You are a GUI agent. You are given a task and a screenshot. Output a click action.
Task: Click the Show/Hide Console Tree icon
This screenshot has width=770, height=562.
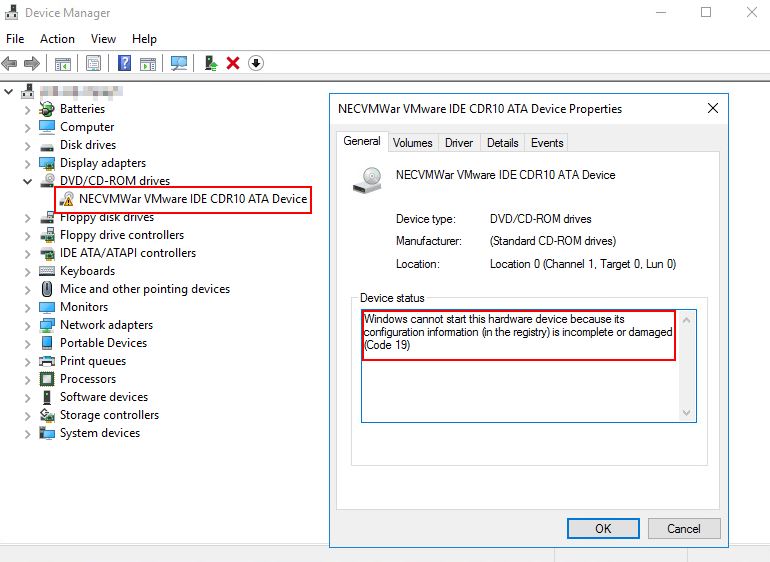pyautogui.click(x=63, y=63)
